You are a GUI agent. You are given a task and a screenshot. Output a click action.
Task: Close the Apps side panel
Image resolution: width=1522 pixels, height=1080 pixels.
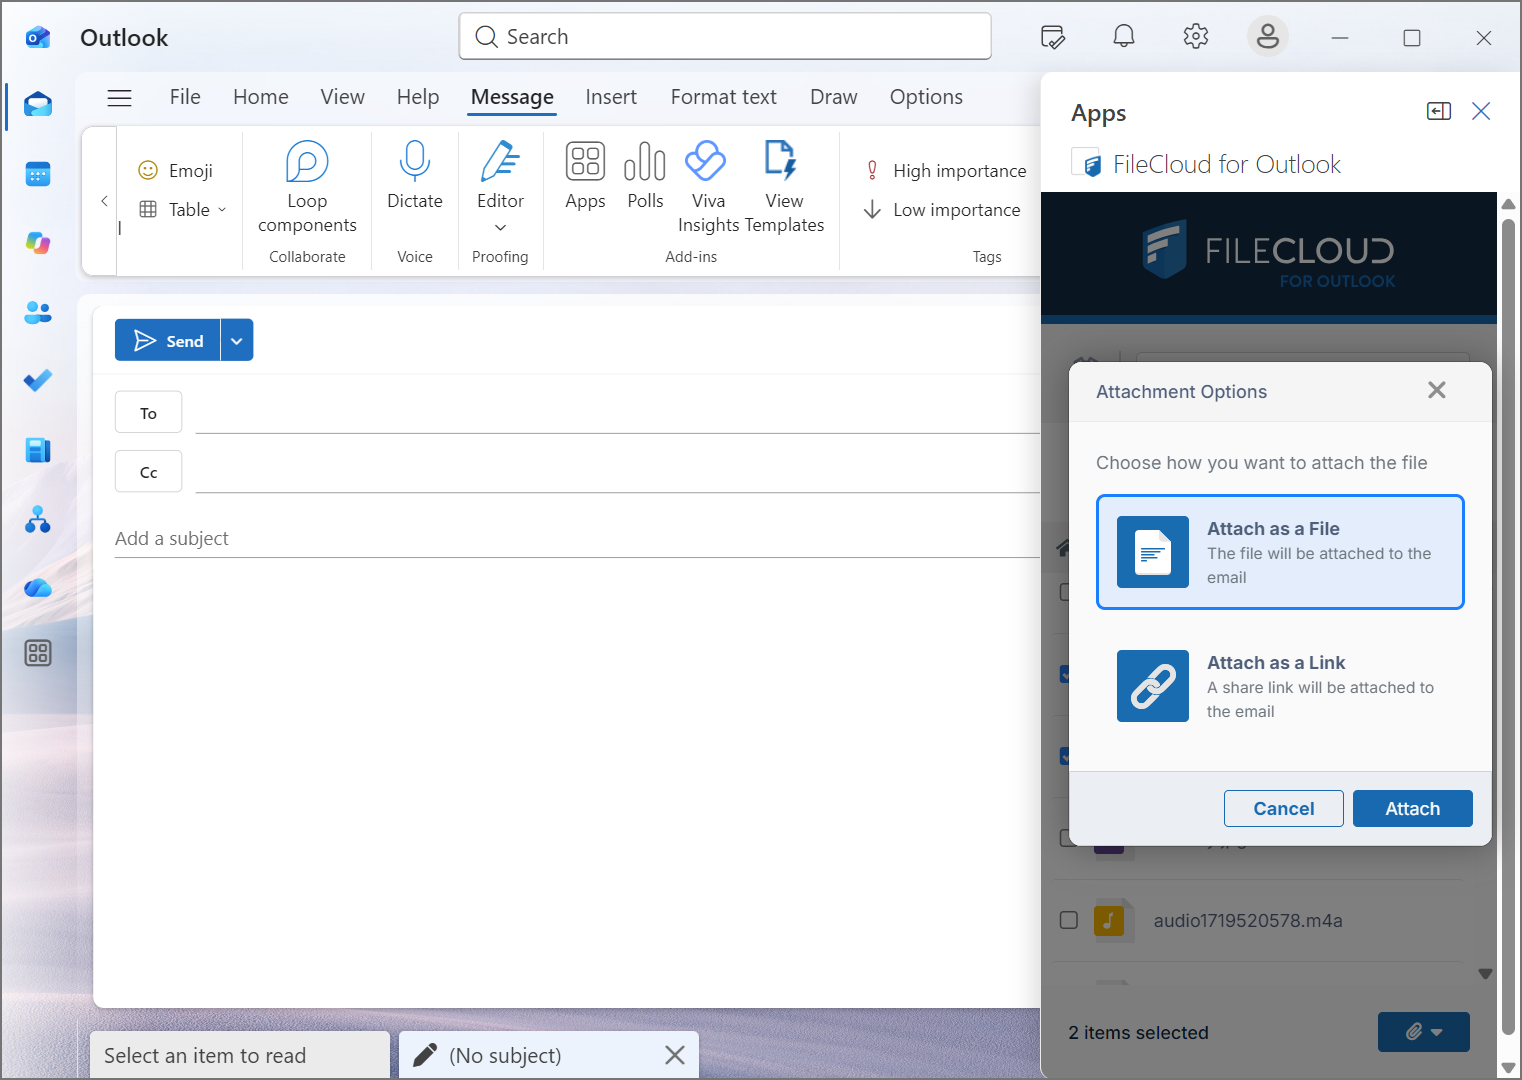[x=1481, y=111]
